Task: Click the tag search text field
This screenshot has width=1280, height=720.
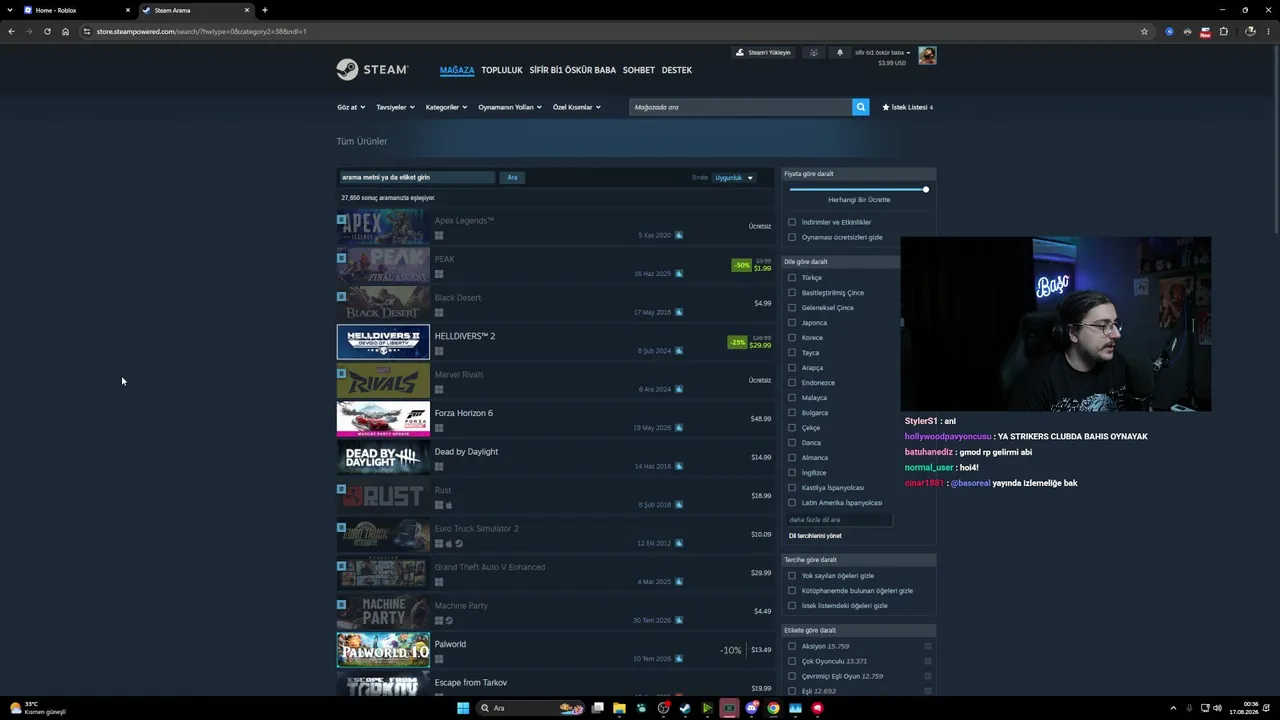Action: click(x=417, y=177)
